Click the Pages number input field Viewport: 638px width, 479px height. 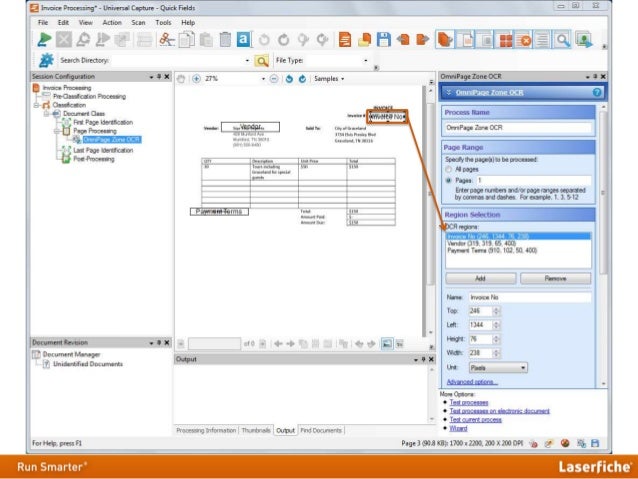(x=533, y=180)
